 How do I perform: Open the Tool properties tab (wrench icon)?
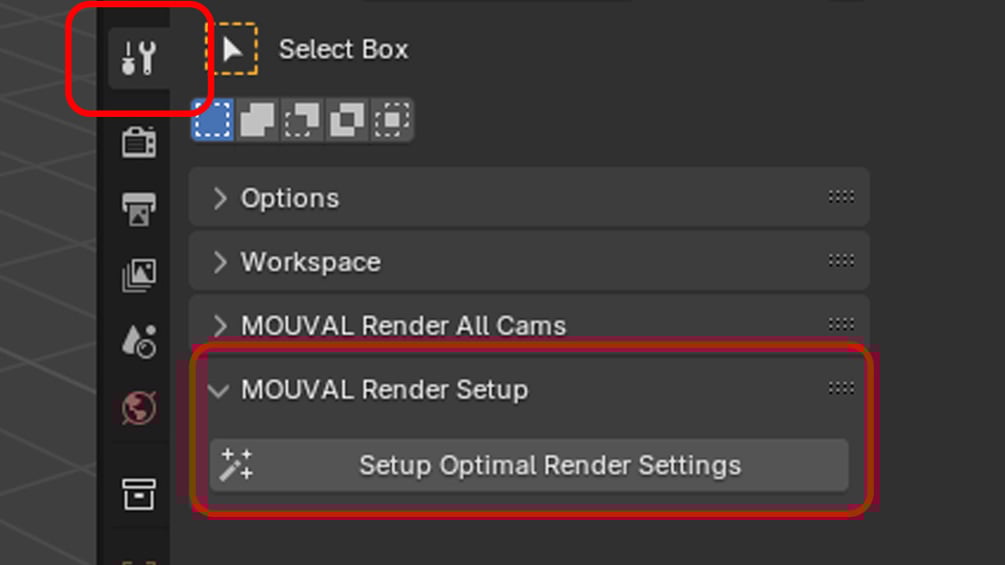138,59
